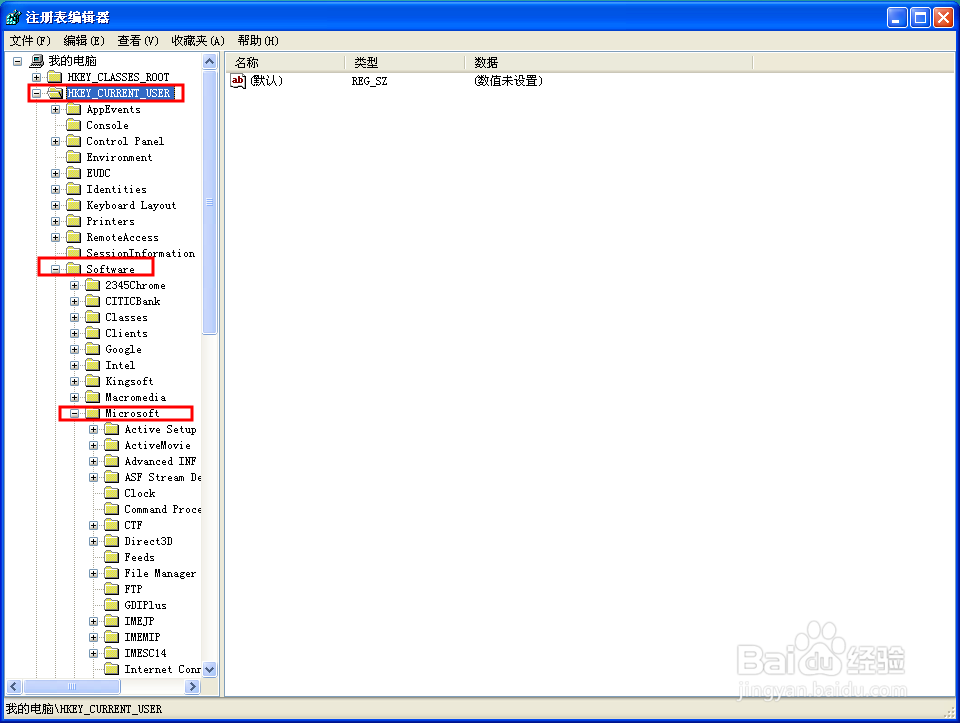
Task: Click the open folder icon of HKEY_CURRENT_USER
Action: 55,93
